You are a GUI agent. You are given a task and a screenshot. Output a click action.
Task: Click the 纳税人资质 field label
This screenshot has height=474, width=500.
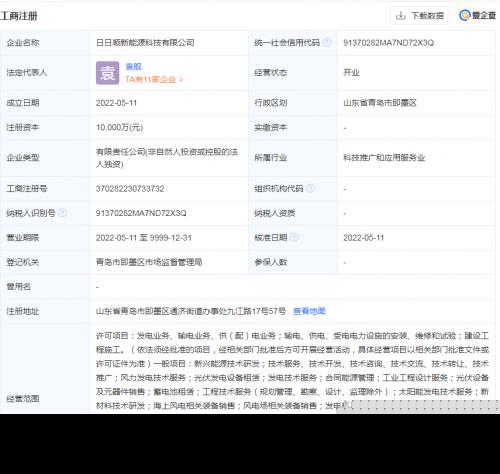[275, 213]
